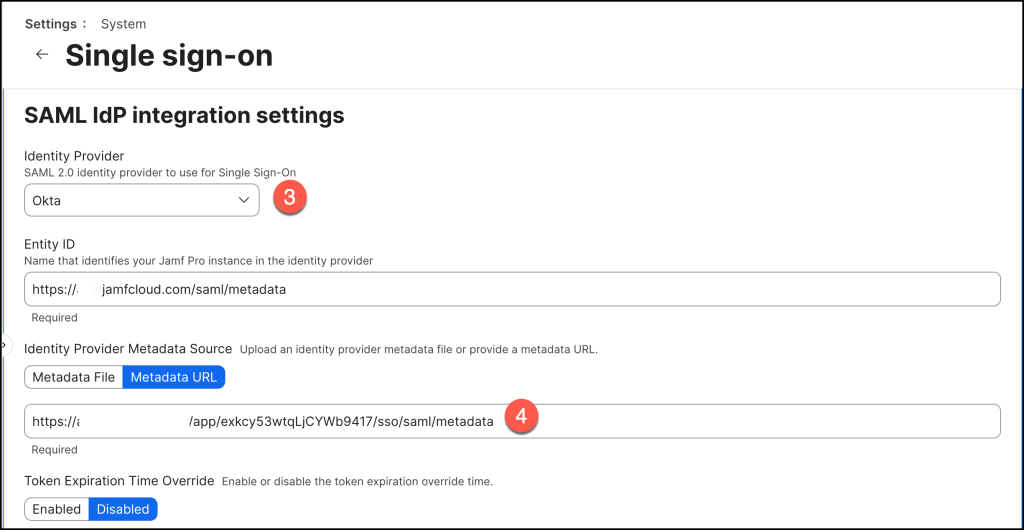1024x530 pixels.
Task: Select the Metadata URL source option
Action: [x=174, y=377]
